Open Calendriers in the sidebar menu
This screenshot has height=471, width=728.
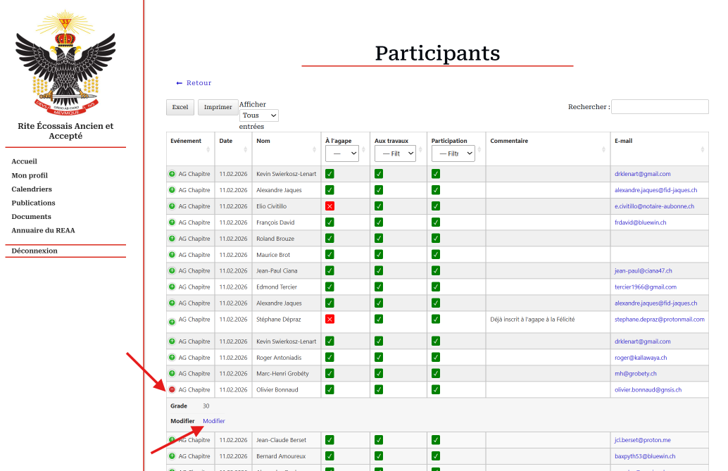(32, 189)
